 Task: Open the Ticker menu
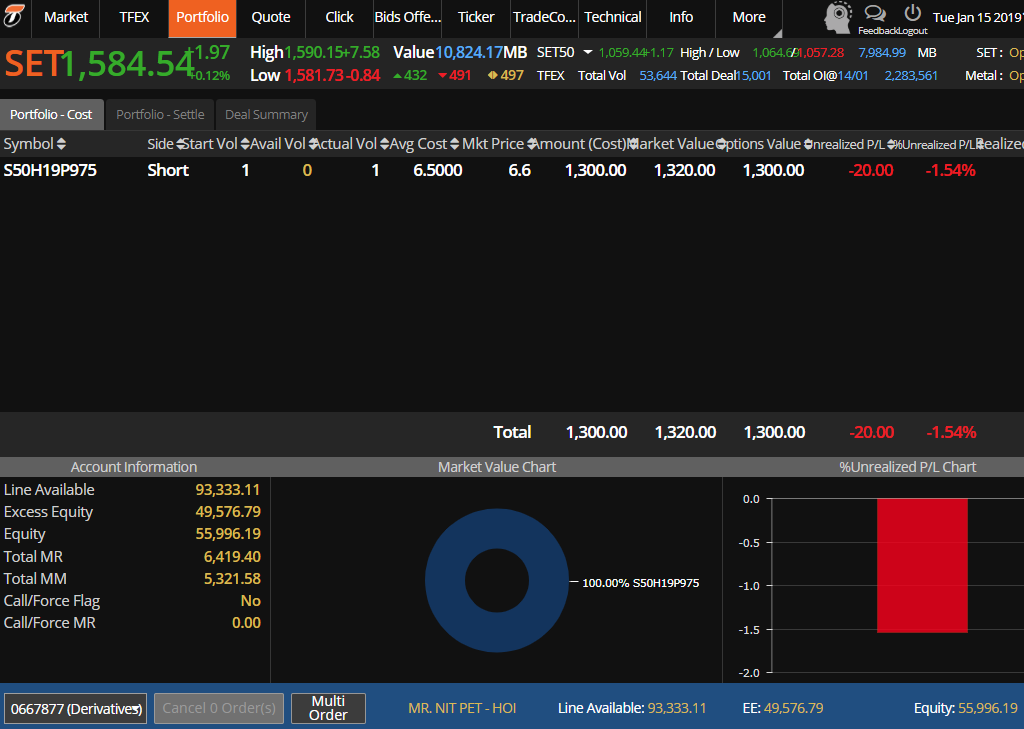(476, 17)
